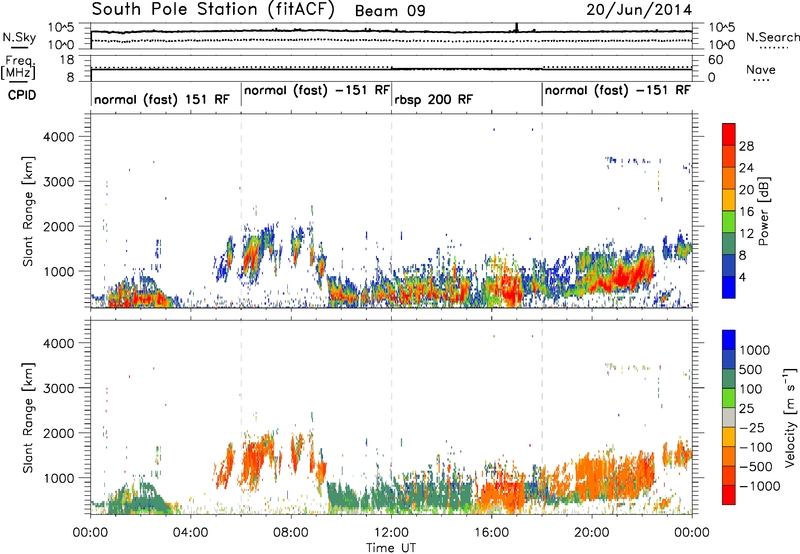The width and height of the screenshot is (800, 554).
Task: Click the '12:00' time axis label
Action: (391, 533)
